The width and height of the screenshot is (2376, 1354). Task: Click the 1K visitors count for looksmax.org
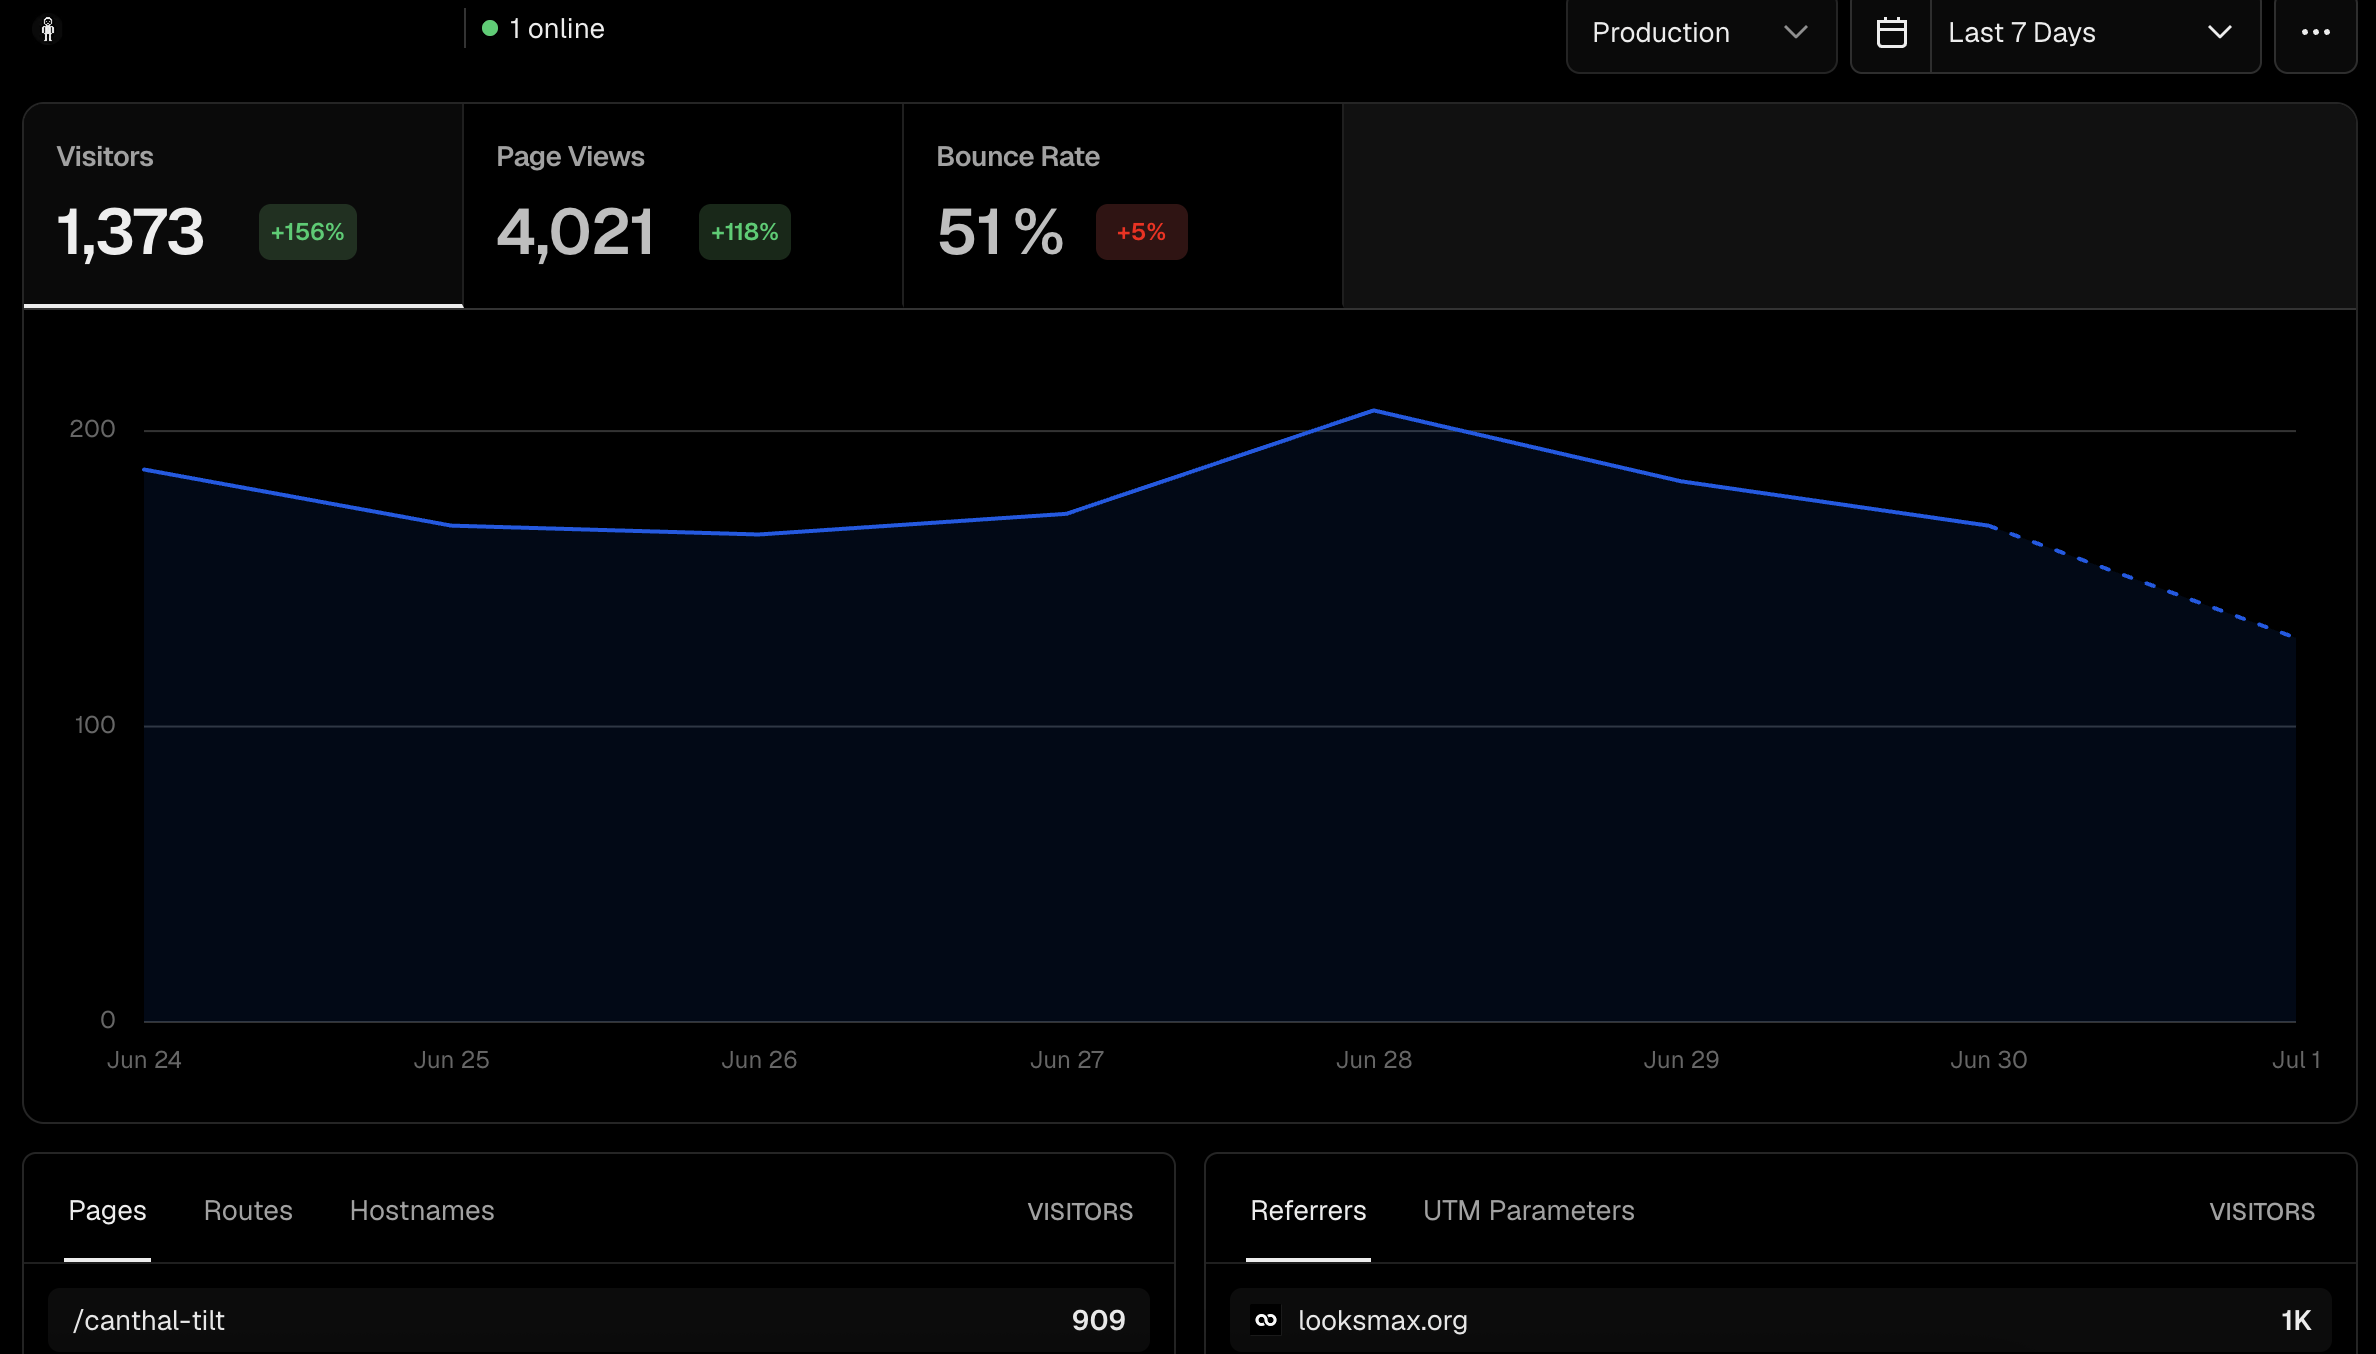(x=2296, y=1320)
